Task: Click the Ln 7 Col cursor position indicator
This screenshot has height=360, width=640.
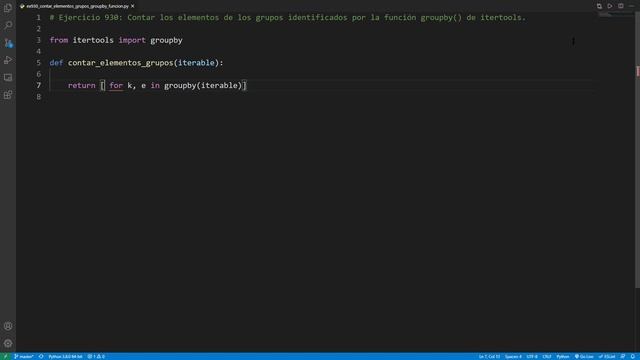Action: click(x=489, y=356)
